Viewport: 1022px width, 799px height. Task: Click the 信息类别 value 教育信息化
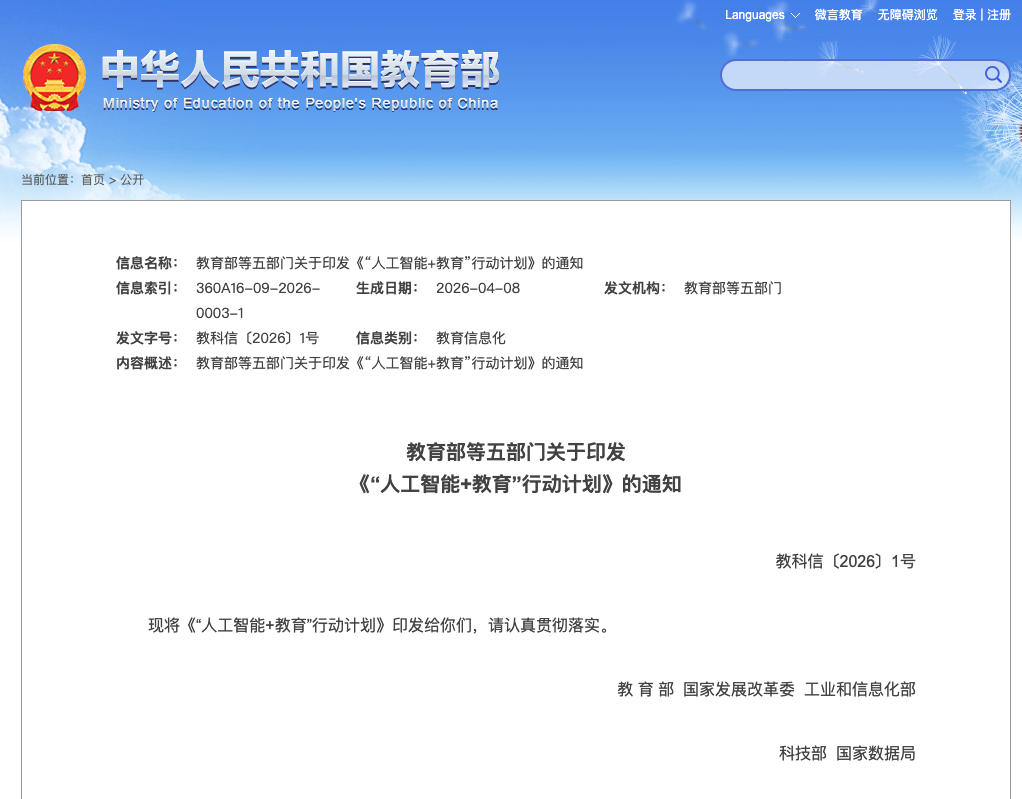point(470,338)
